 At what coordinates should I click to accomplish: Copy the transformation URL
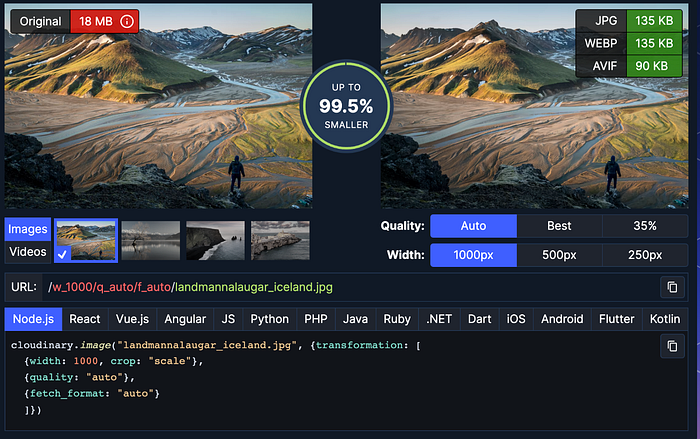(x=672, y=287)
